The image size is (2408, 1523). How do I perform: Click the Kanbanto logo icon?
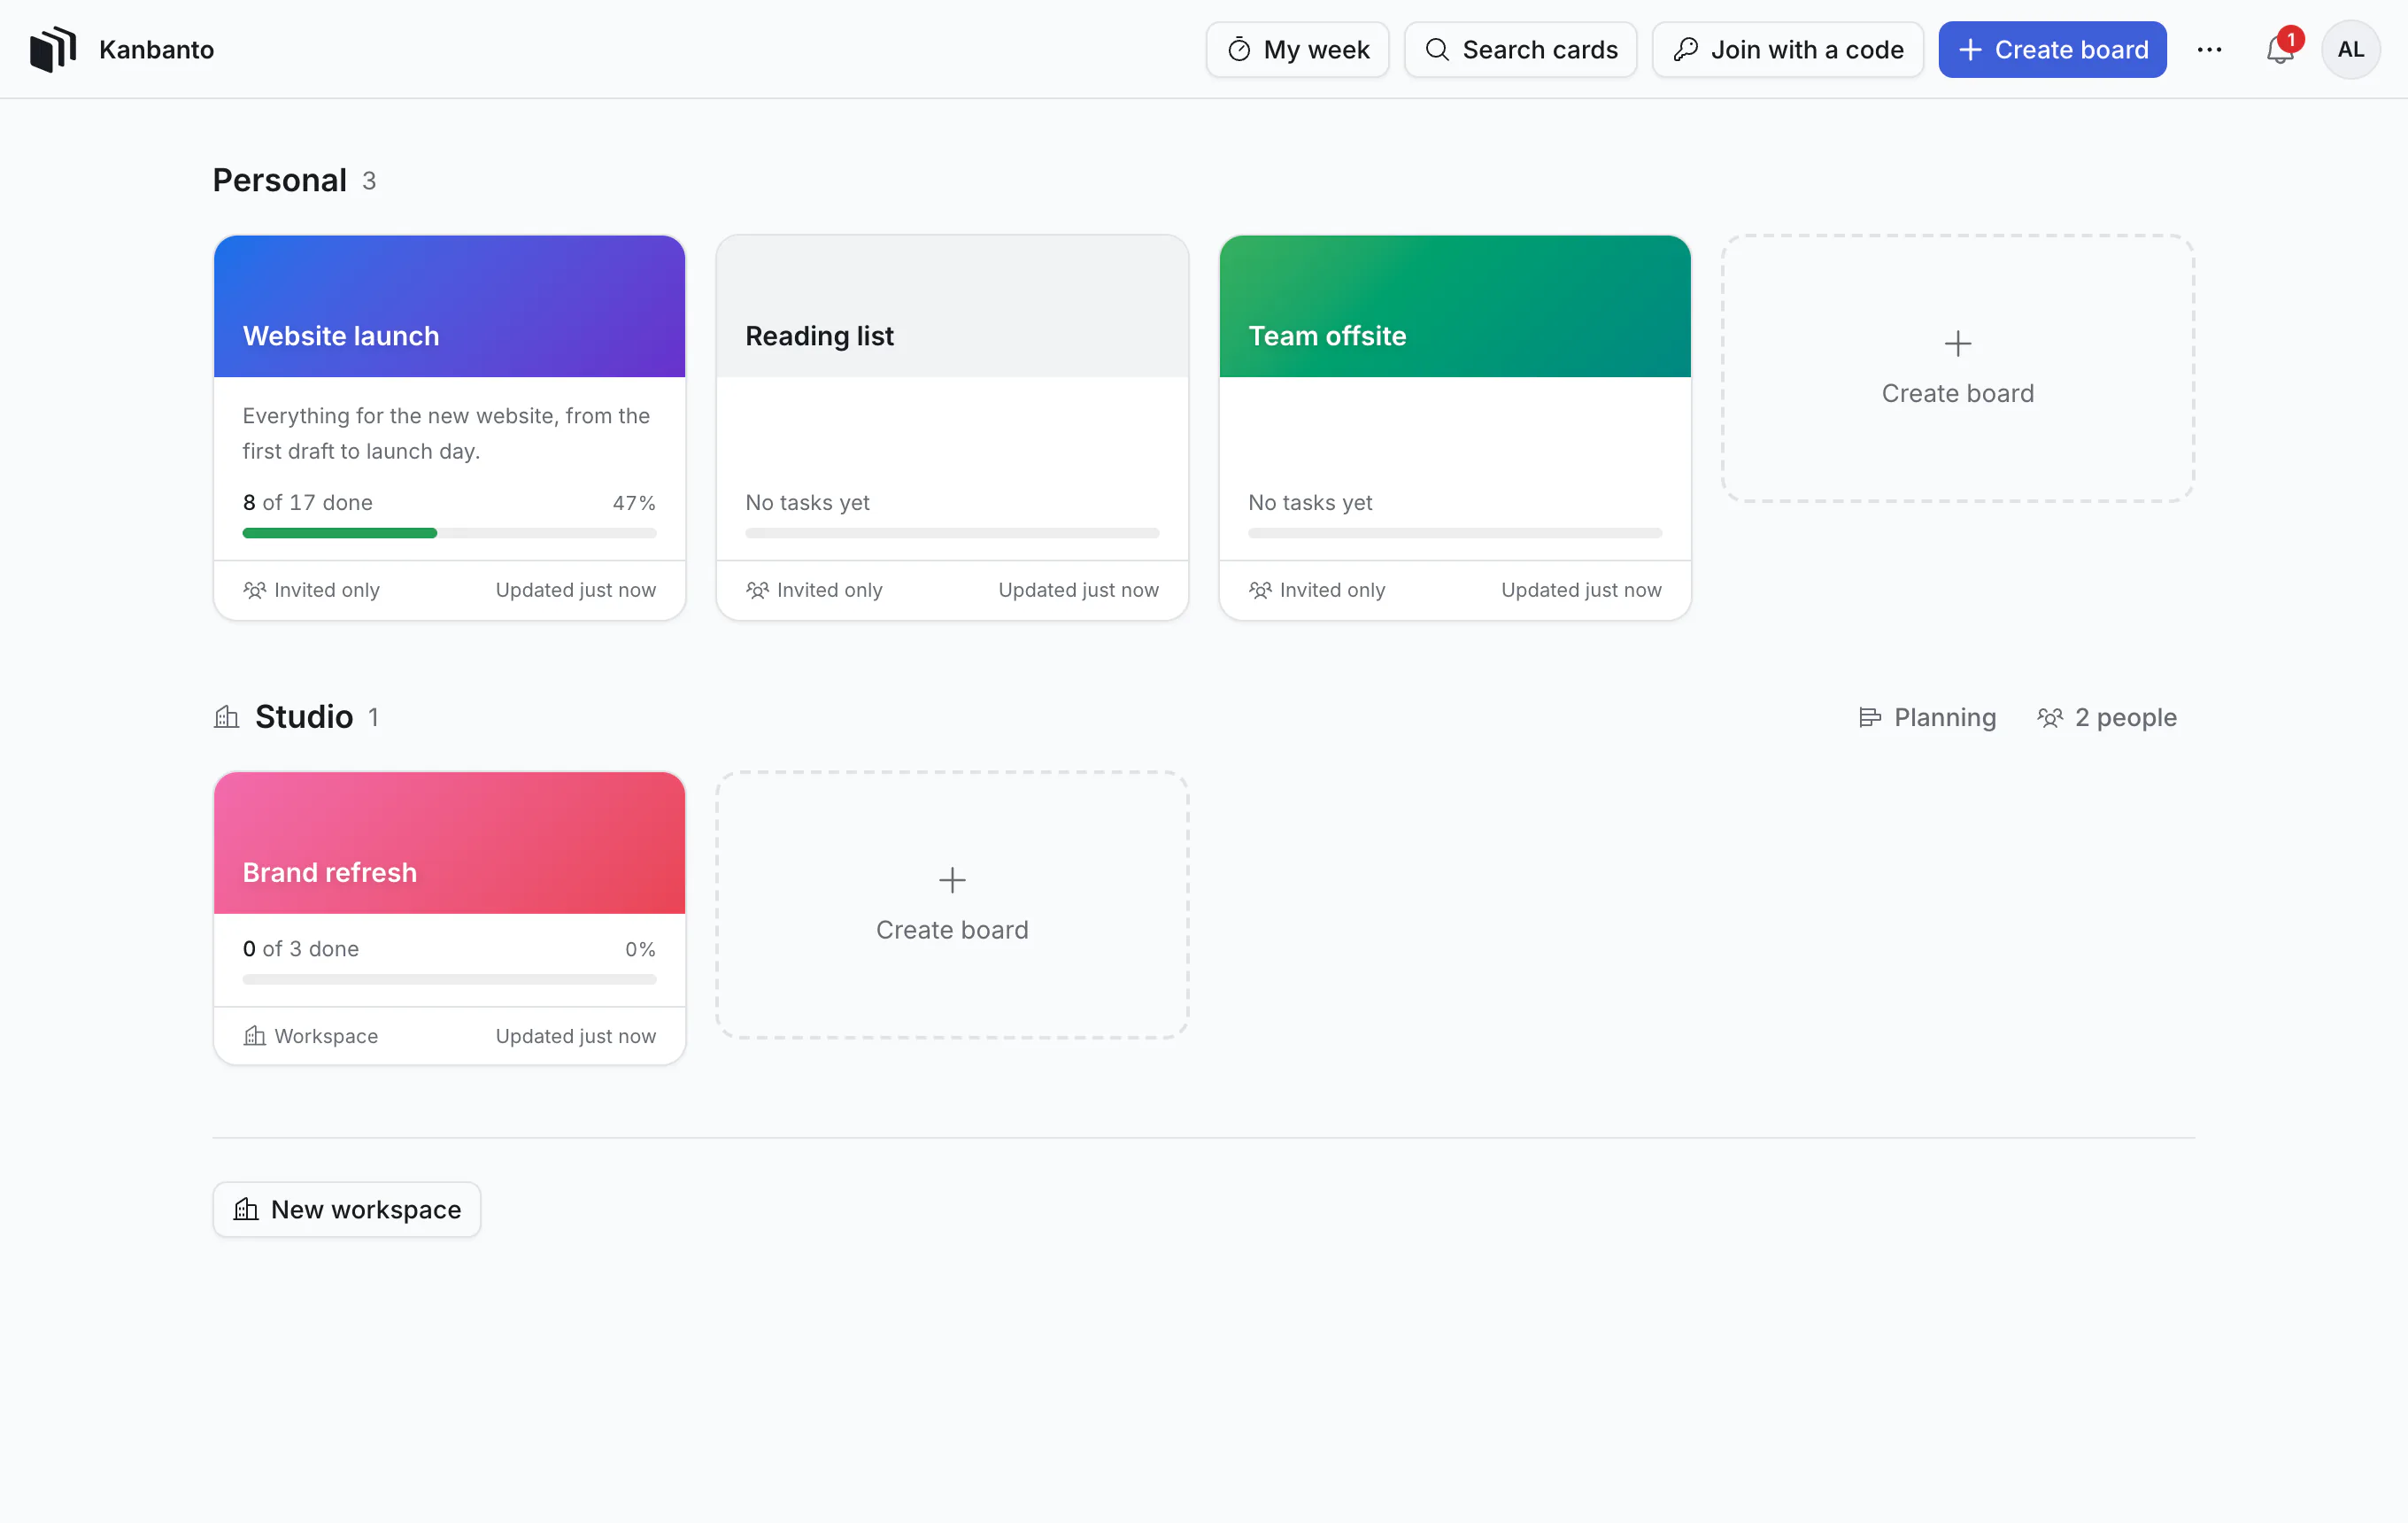tap(53, 49)
